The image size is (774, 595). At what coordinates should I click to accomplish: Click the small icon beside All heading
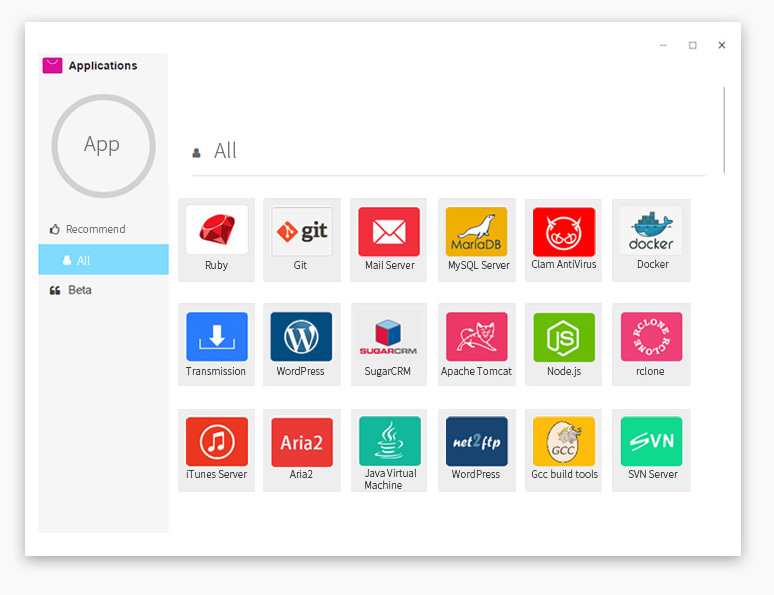(196, 153)
